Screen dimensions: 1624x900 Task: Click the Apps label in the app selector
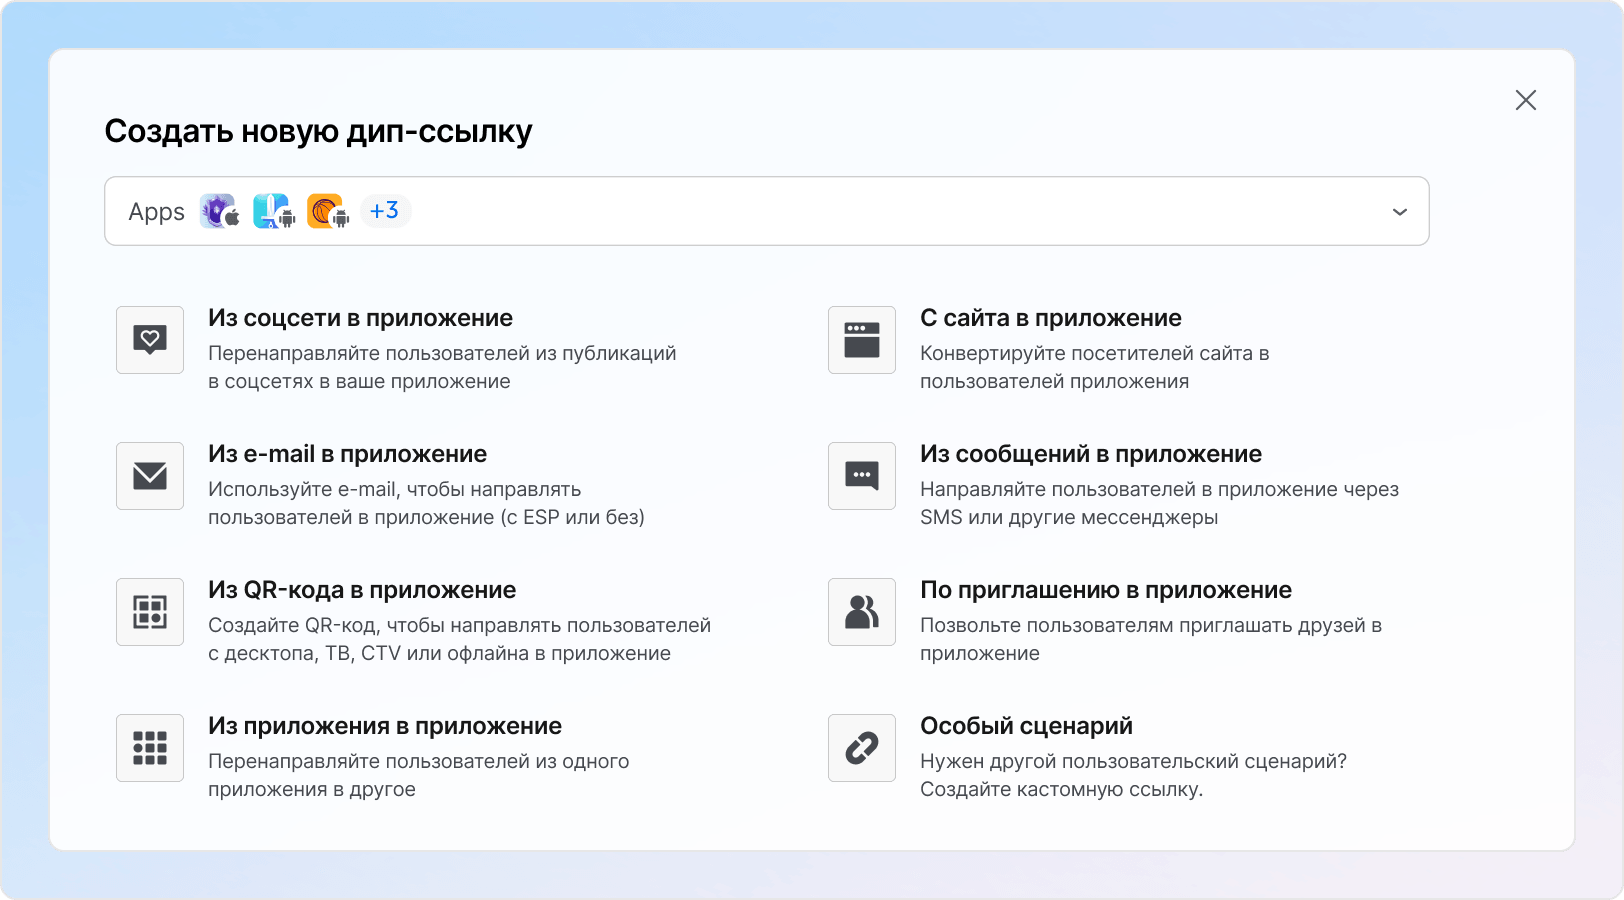[157, 212]
